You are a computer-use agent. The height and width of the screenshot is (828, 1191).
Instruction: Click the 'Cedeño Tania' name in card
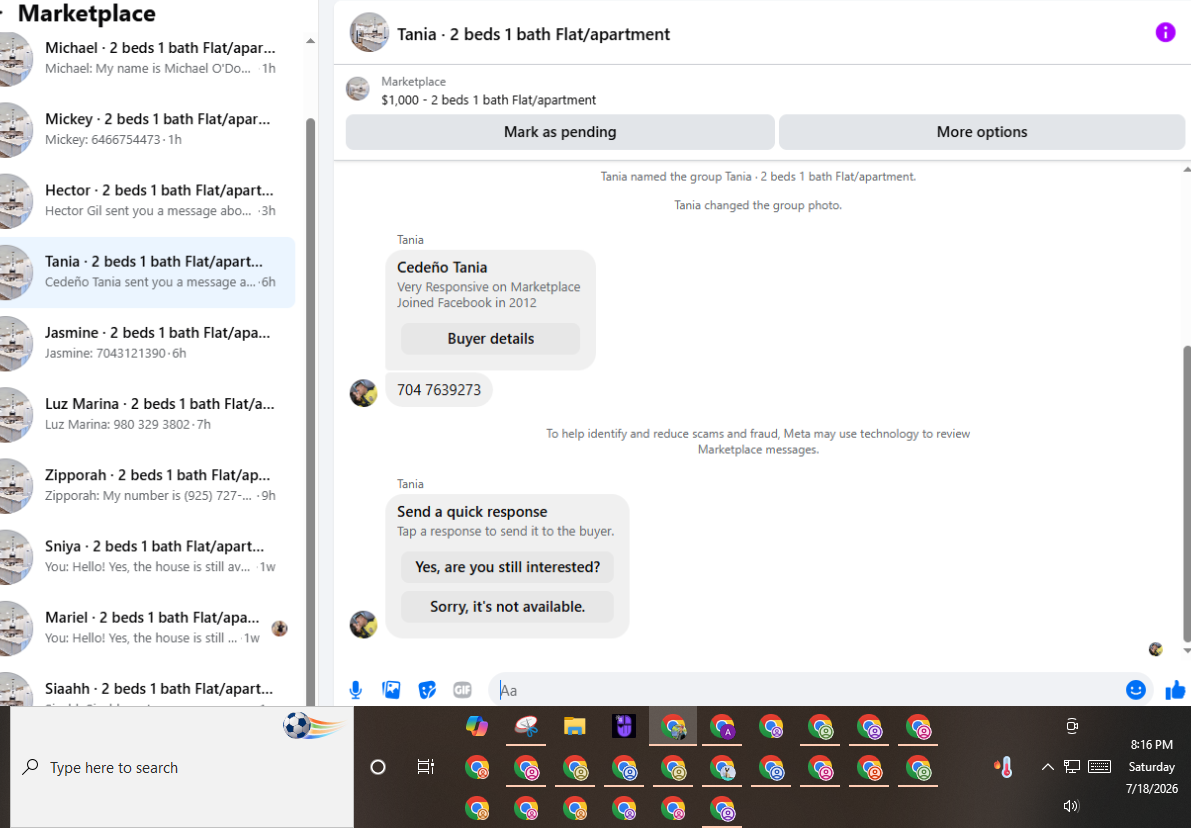[x=442, y=267]
